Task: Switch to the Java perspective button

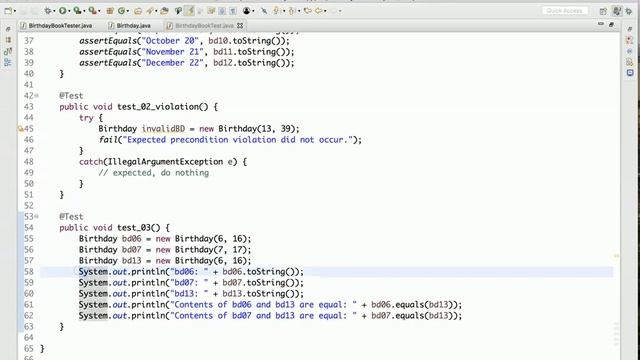Action: click(617, 11)
